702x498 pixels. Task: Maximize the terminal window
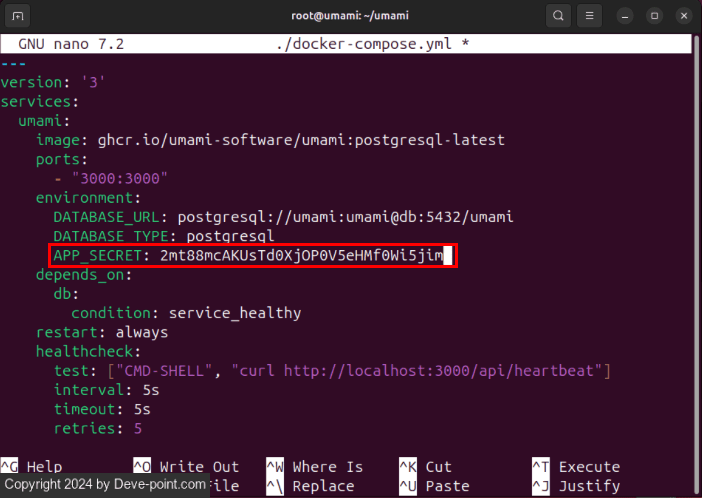654,16
